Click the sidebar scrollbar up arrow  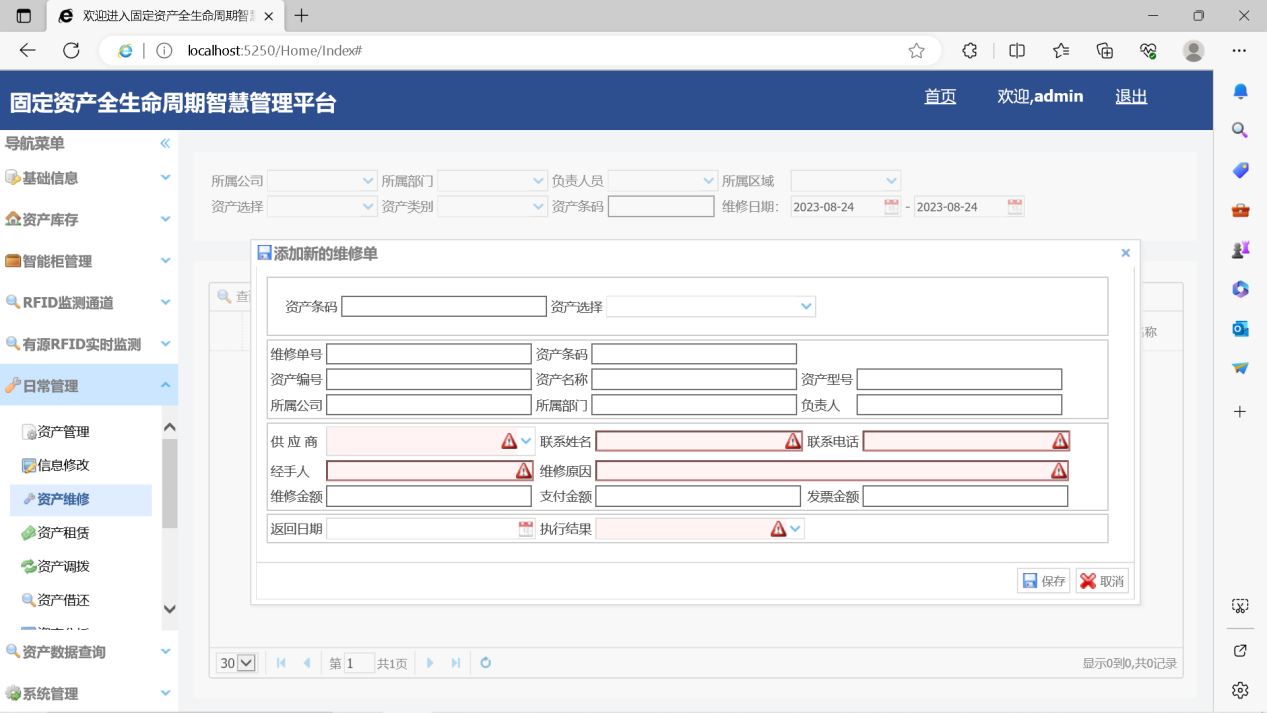coord(170,427)
